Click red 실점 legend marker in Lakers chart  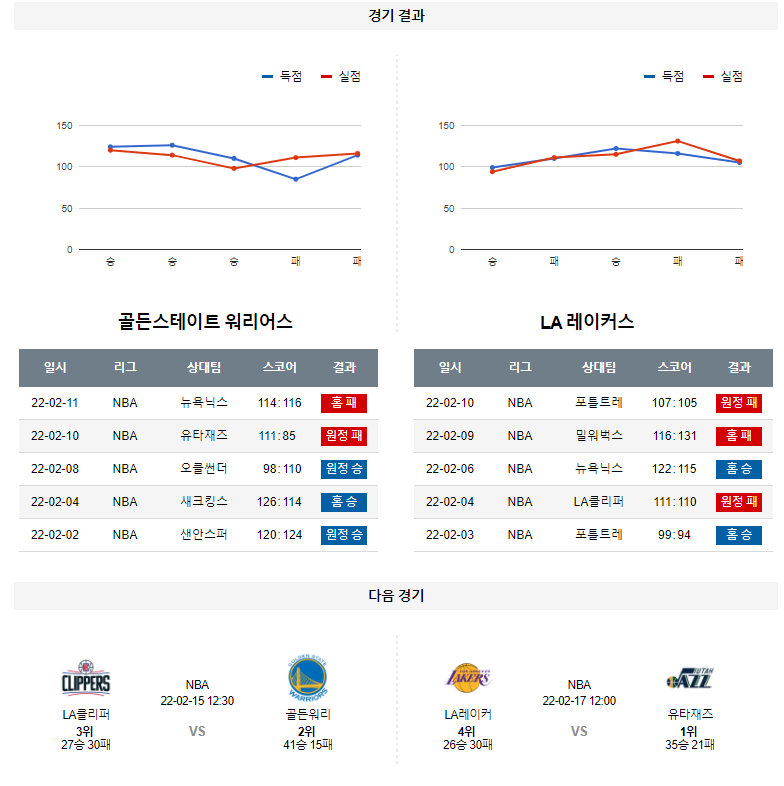pos(708,76)
